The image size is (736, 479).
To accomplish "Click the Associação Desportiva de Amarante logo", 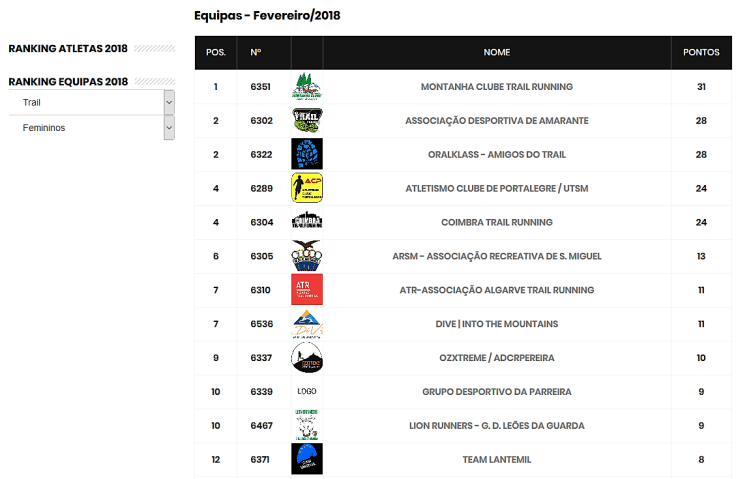I will pyautogui.click(x=307, y=120).
